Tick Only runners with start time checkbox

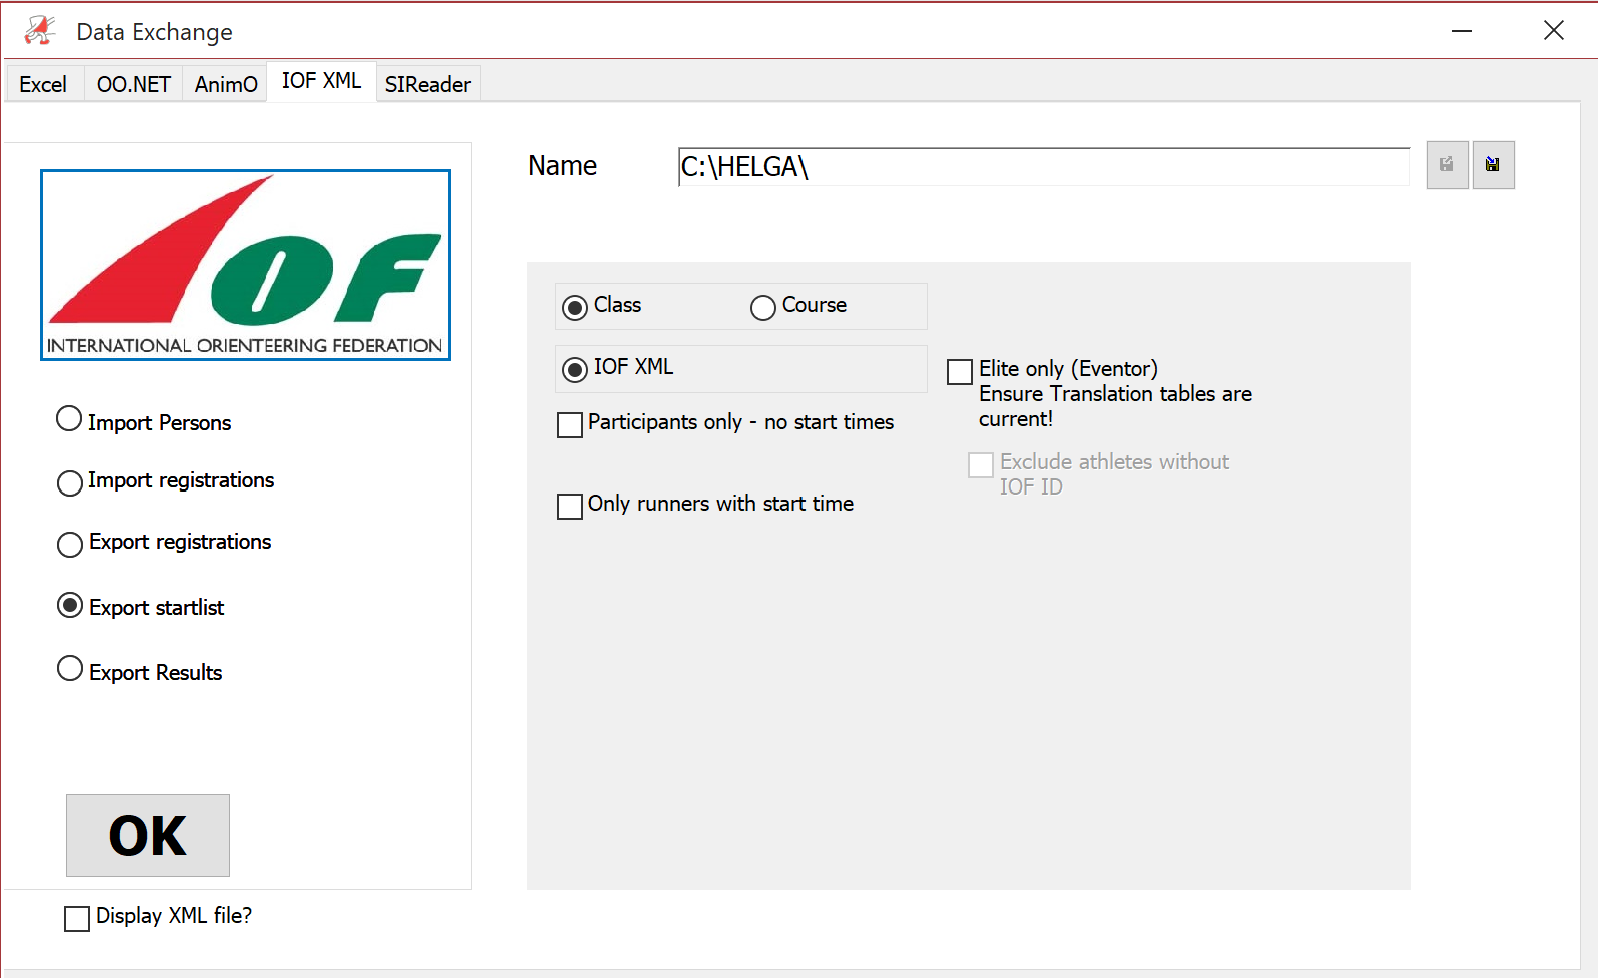[570, 507]
